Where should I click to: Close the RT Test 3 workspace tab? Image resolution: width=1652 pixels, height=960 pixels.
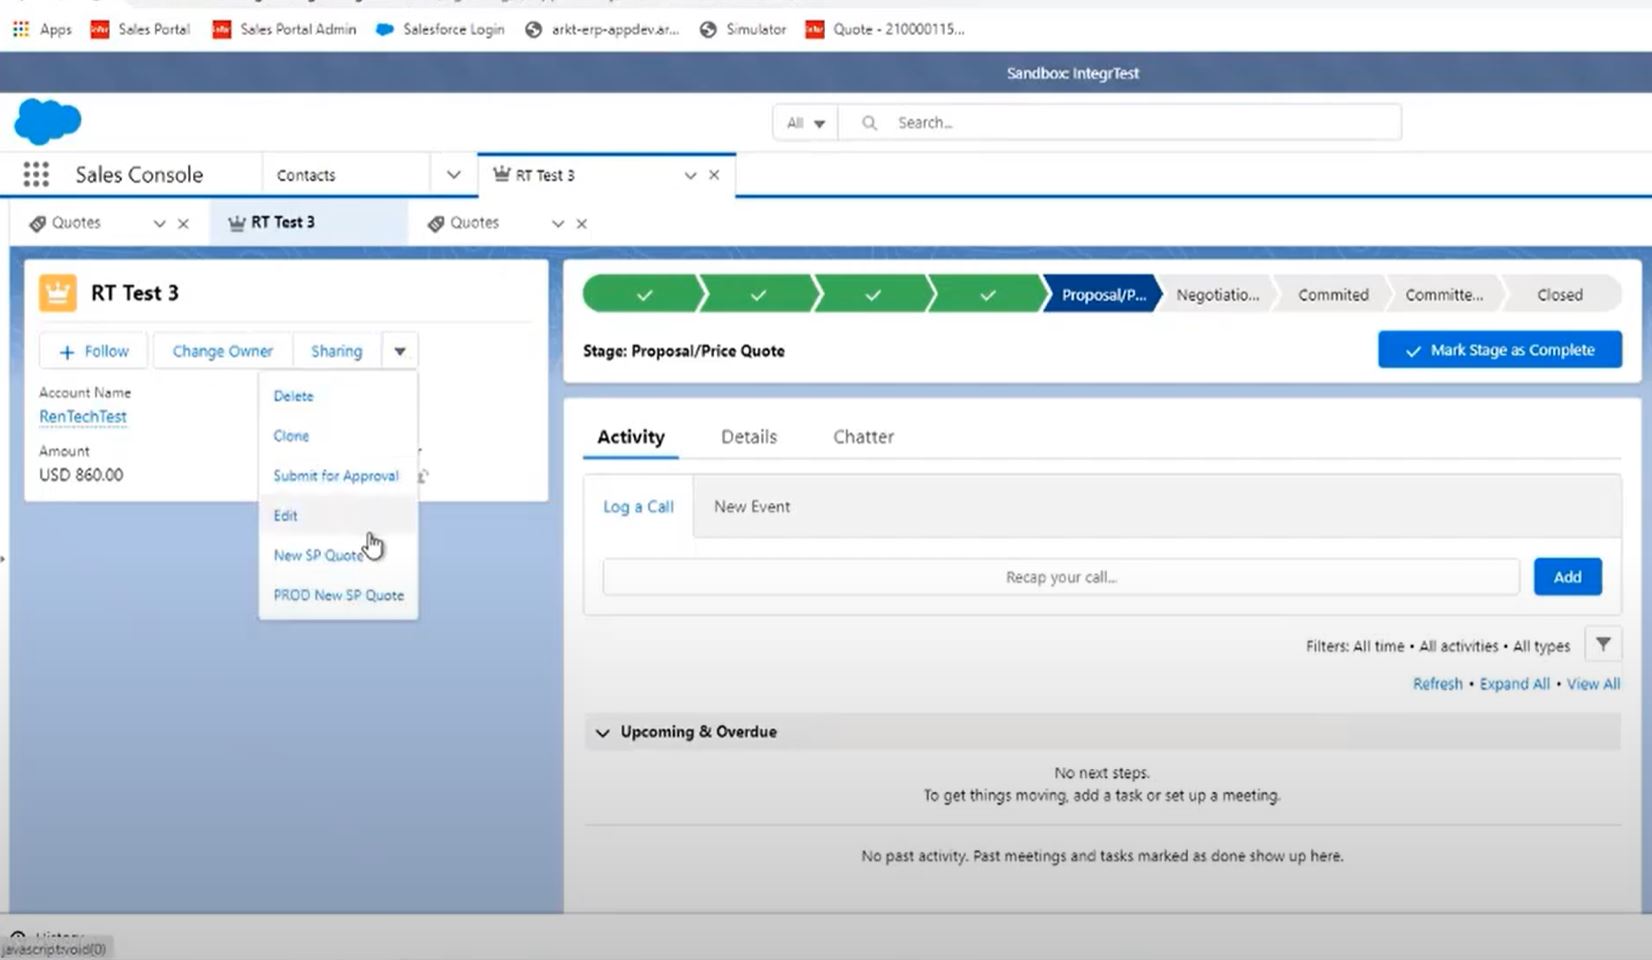[x=714, y=175]
